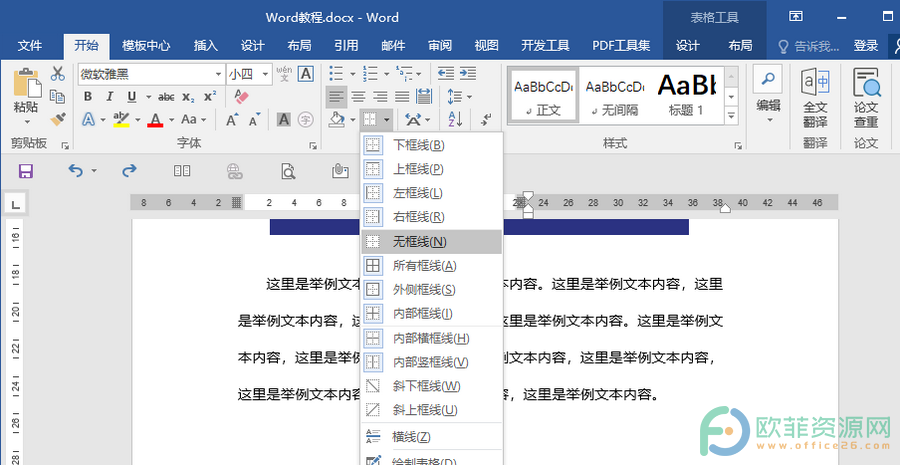The height and width of the screenshot is (465, 900).
Task: Click the Paste clipboard icon
Action: (27, 83)
